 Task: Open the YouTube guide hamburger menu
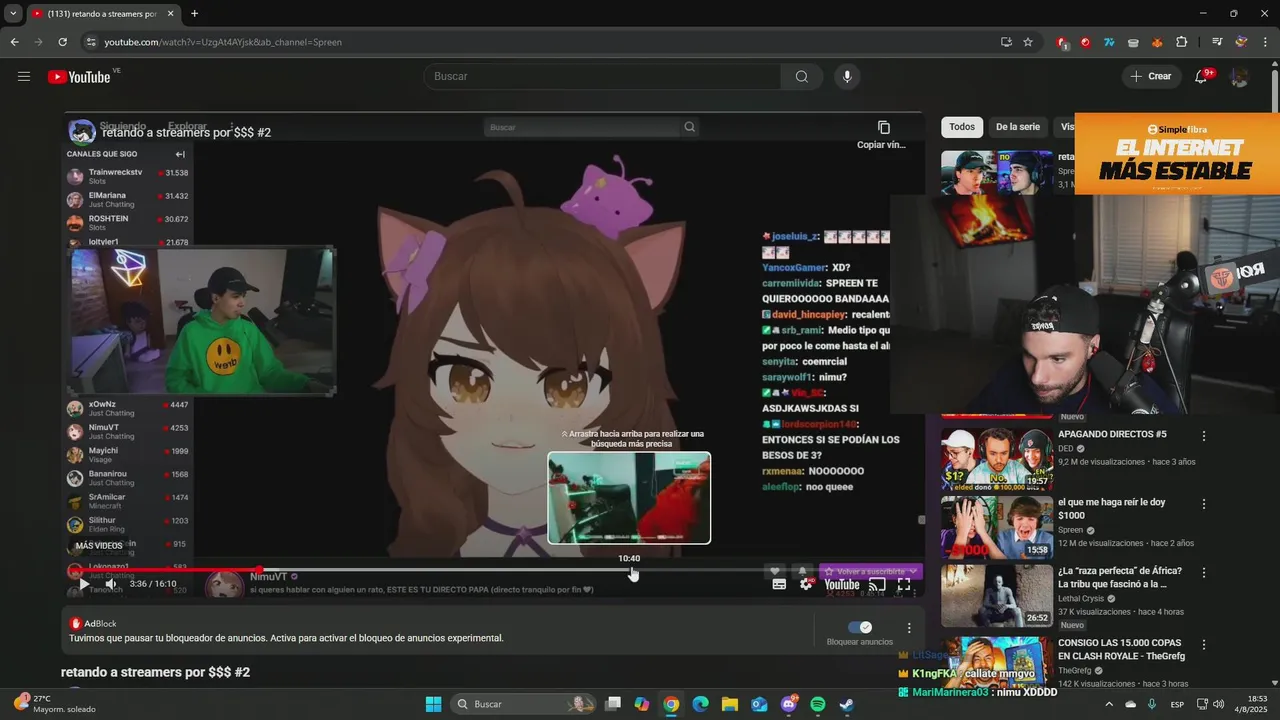pos(24,77)
